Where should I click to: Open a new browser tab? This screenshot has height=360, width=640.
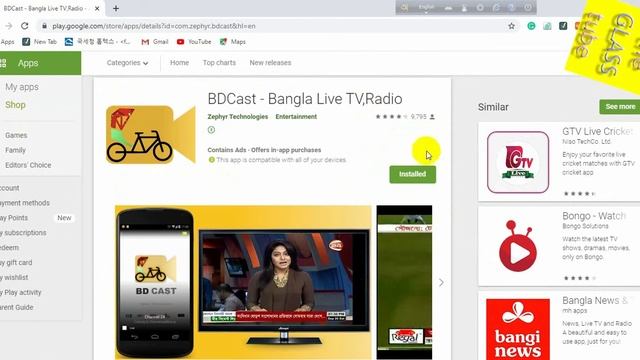click(116, 8)
